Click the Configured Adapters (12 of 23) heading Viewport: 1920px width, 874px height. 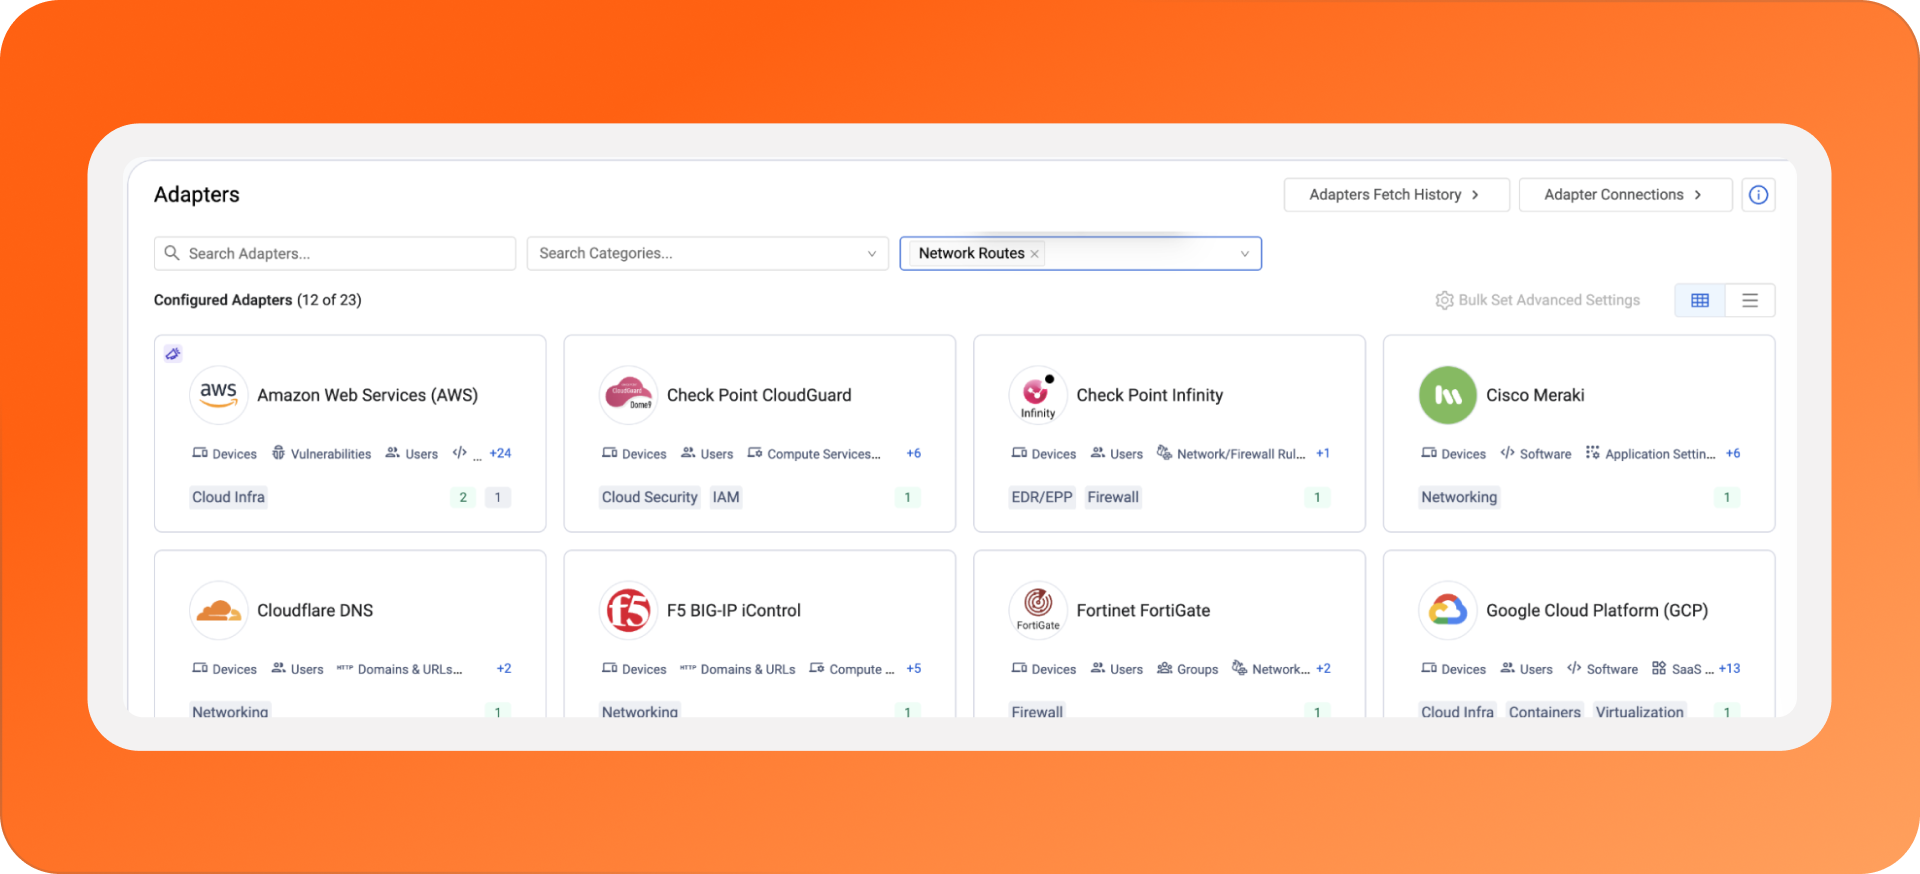click(258, 300)
